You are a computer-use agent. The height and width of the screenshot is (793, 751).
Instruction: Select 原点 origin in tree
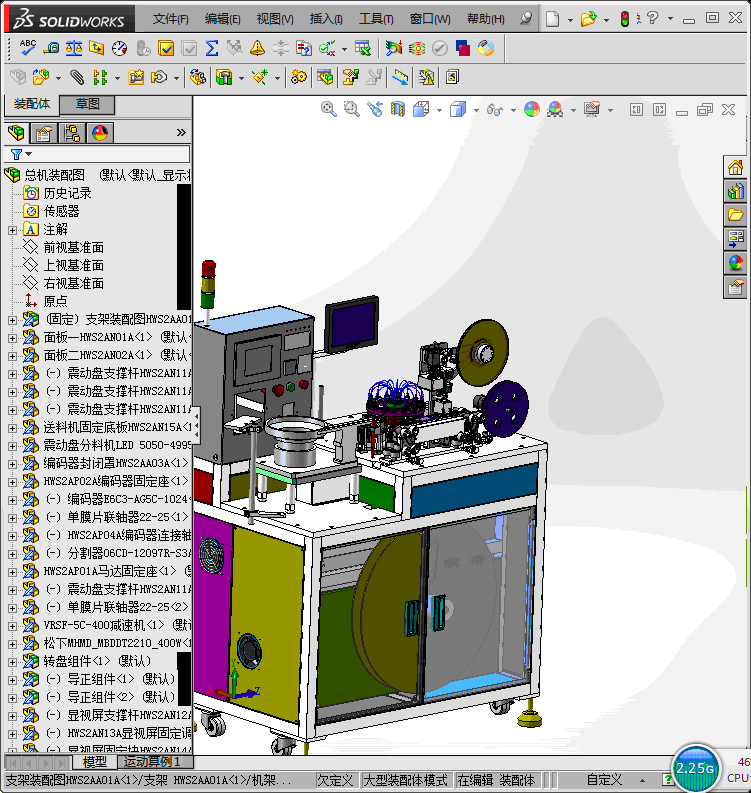pyautogui.click(x=55, y=301)
